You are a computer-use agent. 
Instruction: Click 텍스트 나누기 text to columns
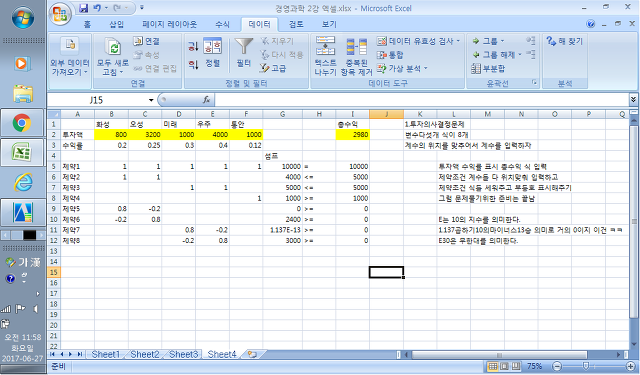[x=325, y=56]
